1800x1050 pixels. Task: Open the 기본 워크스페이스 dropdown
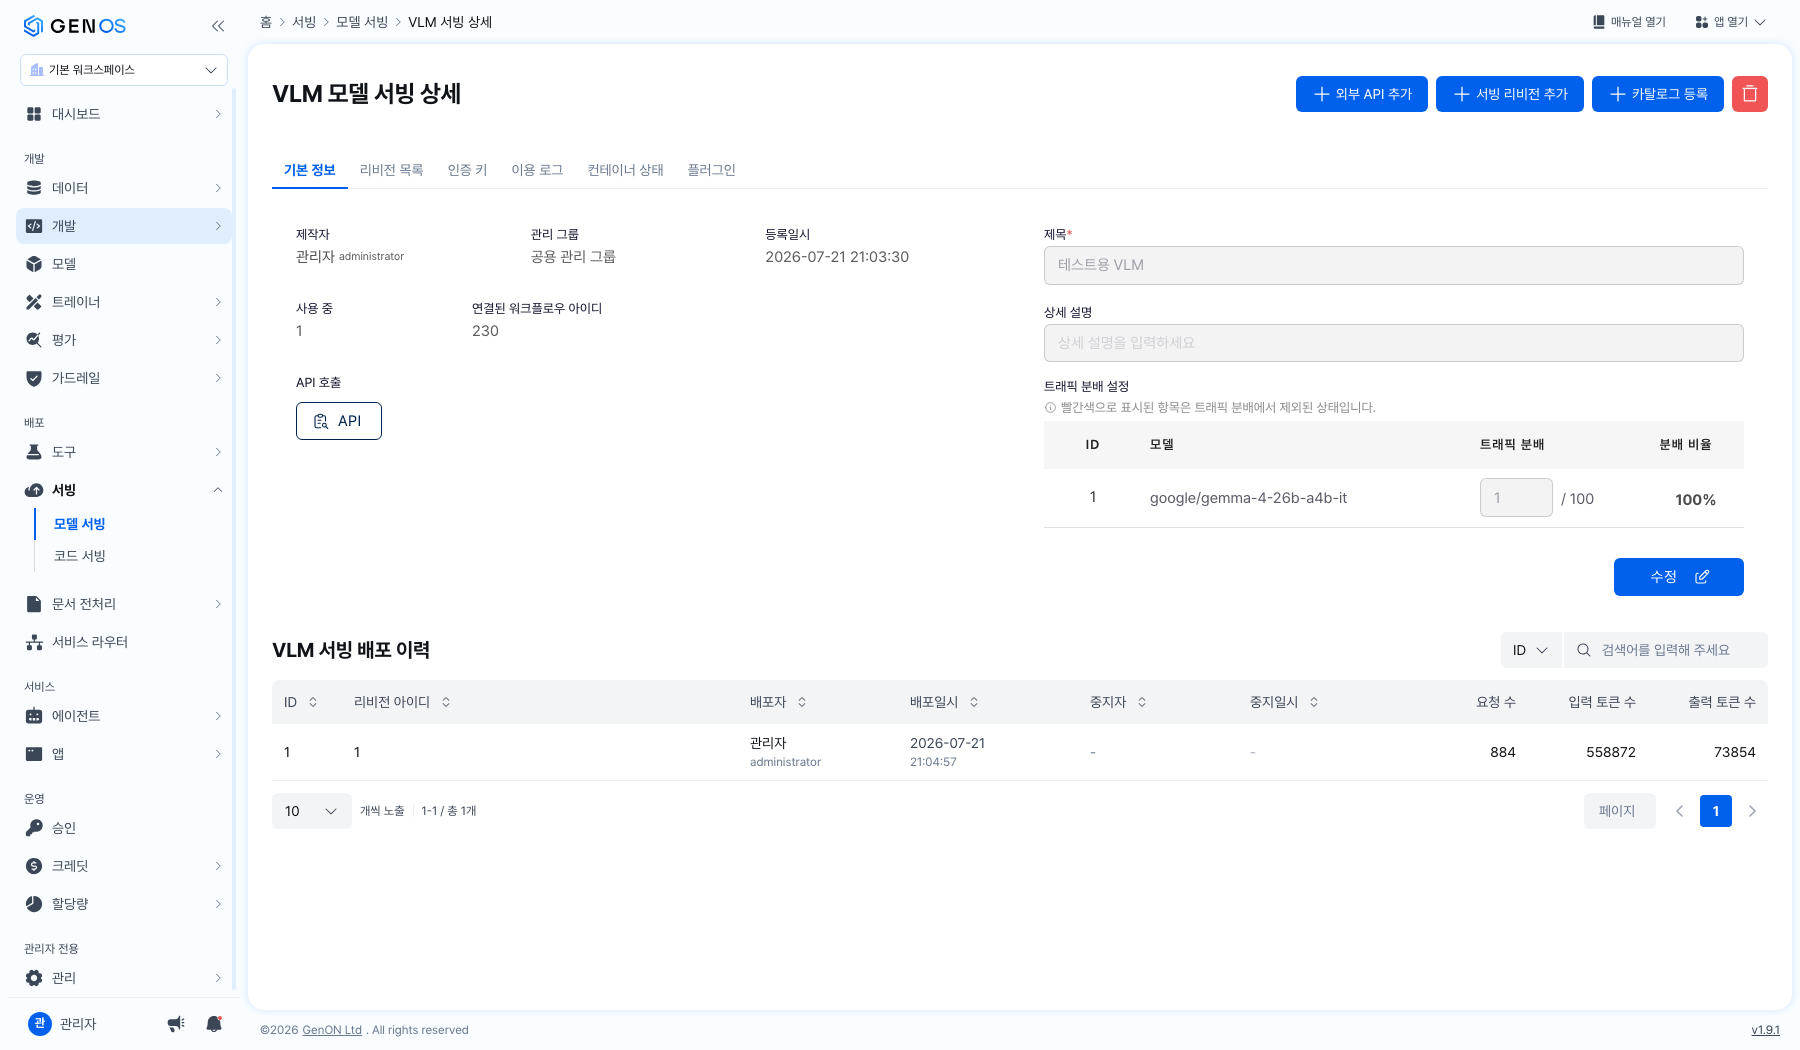pyautogui.click(x=124, y=70)
